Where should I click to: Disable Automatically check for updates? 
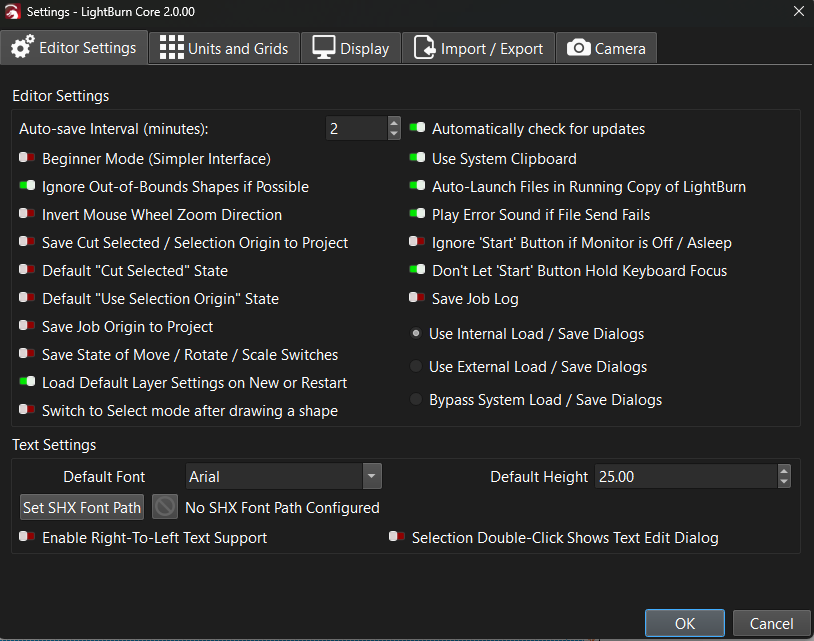click(417, 129)
